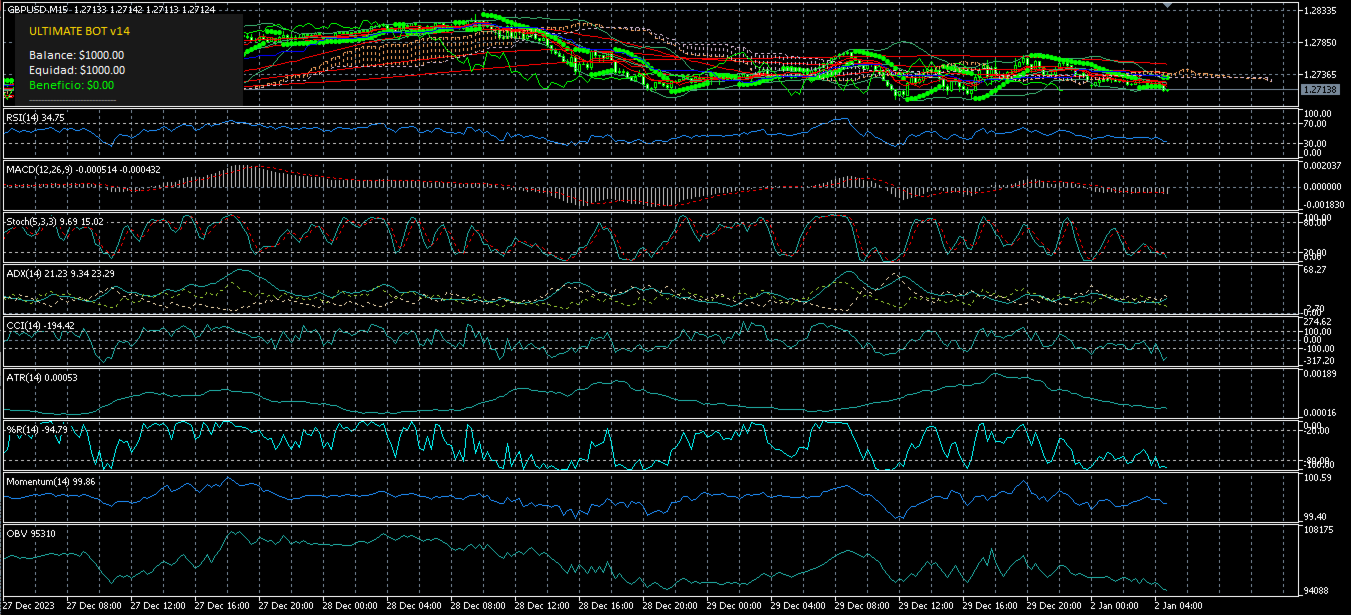The width and height of the screenshot is (1351, 615).
Task: Click the chart shift triangle marker at top
Action: [x=1166, y=5]
